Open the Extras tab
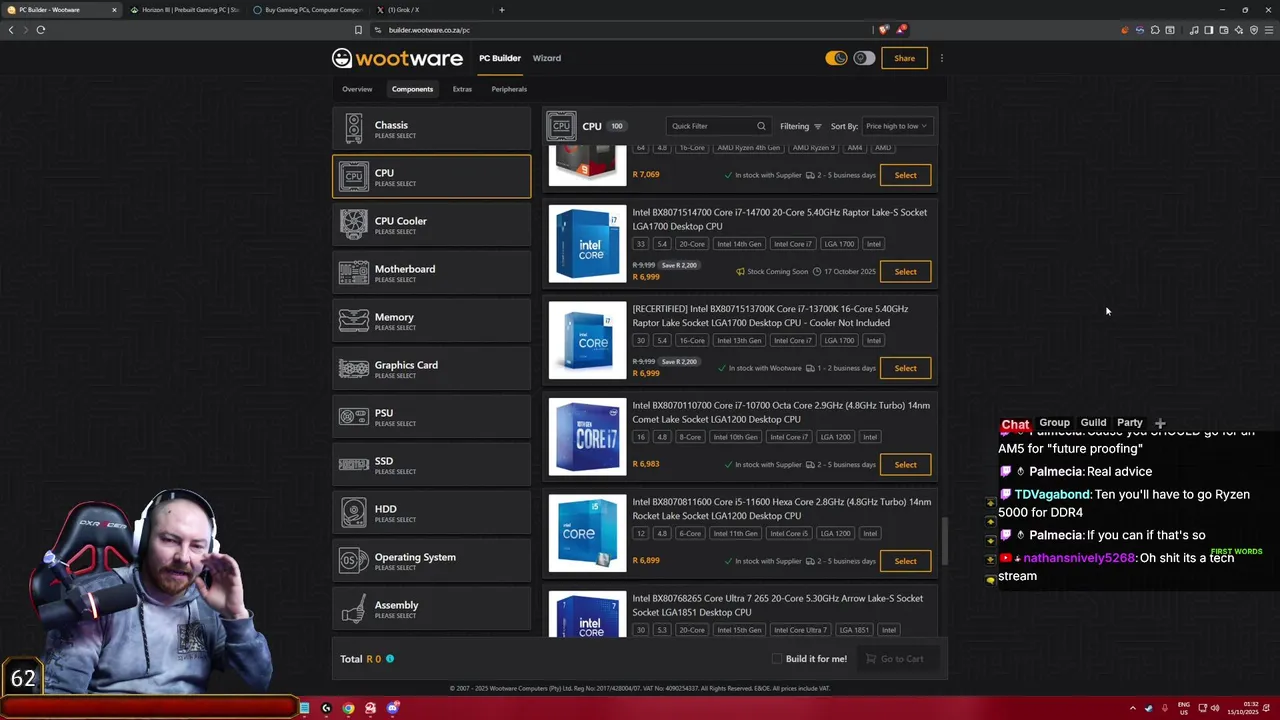The width and height of the screenshot is (1280, 720). [x=462, y=89]
